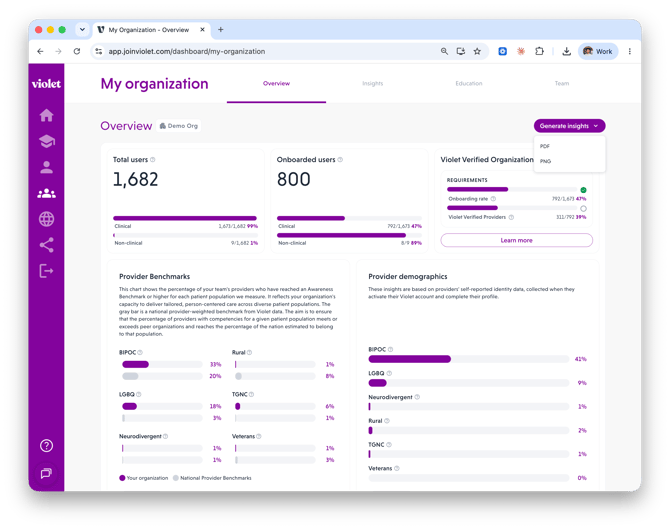
Task: Click the info icon beside Rural benchmark
Action: (250, 353)
